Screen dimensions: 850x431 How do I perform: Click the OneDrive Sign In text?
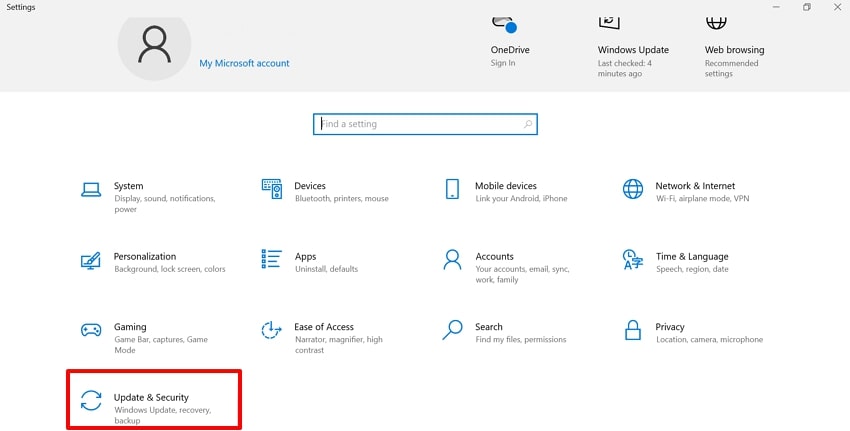(x=503, y=63)
